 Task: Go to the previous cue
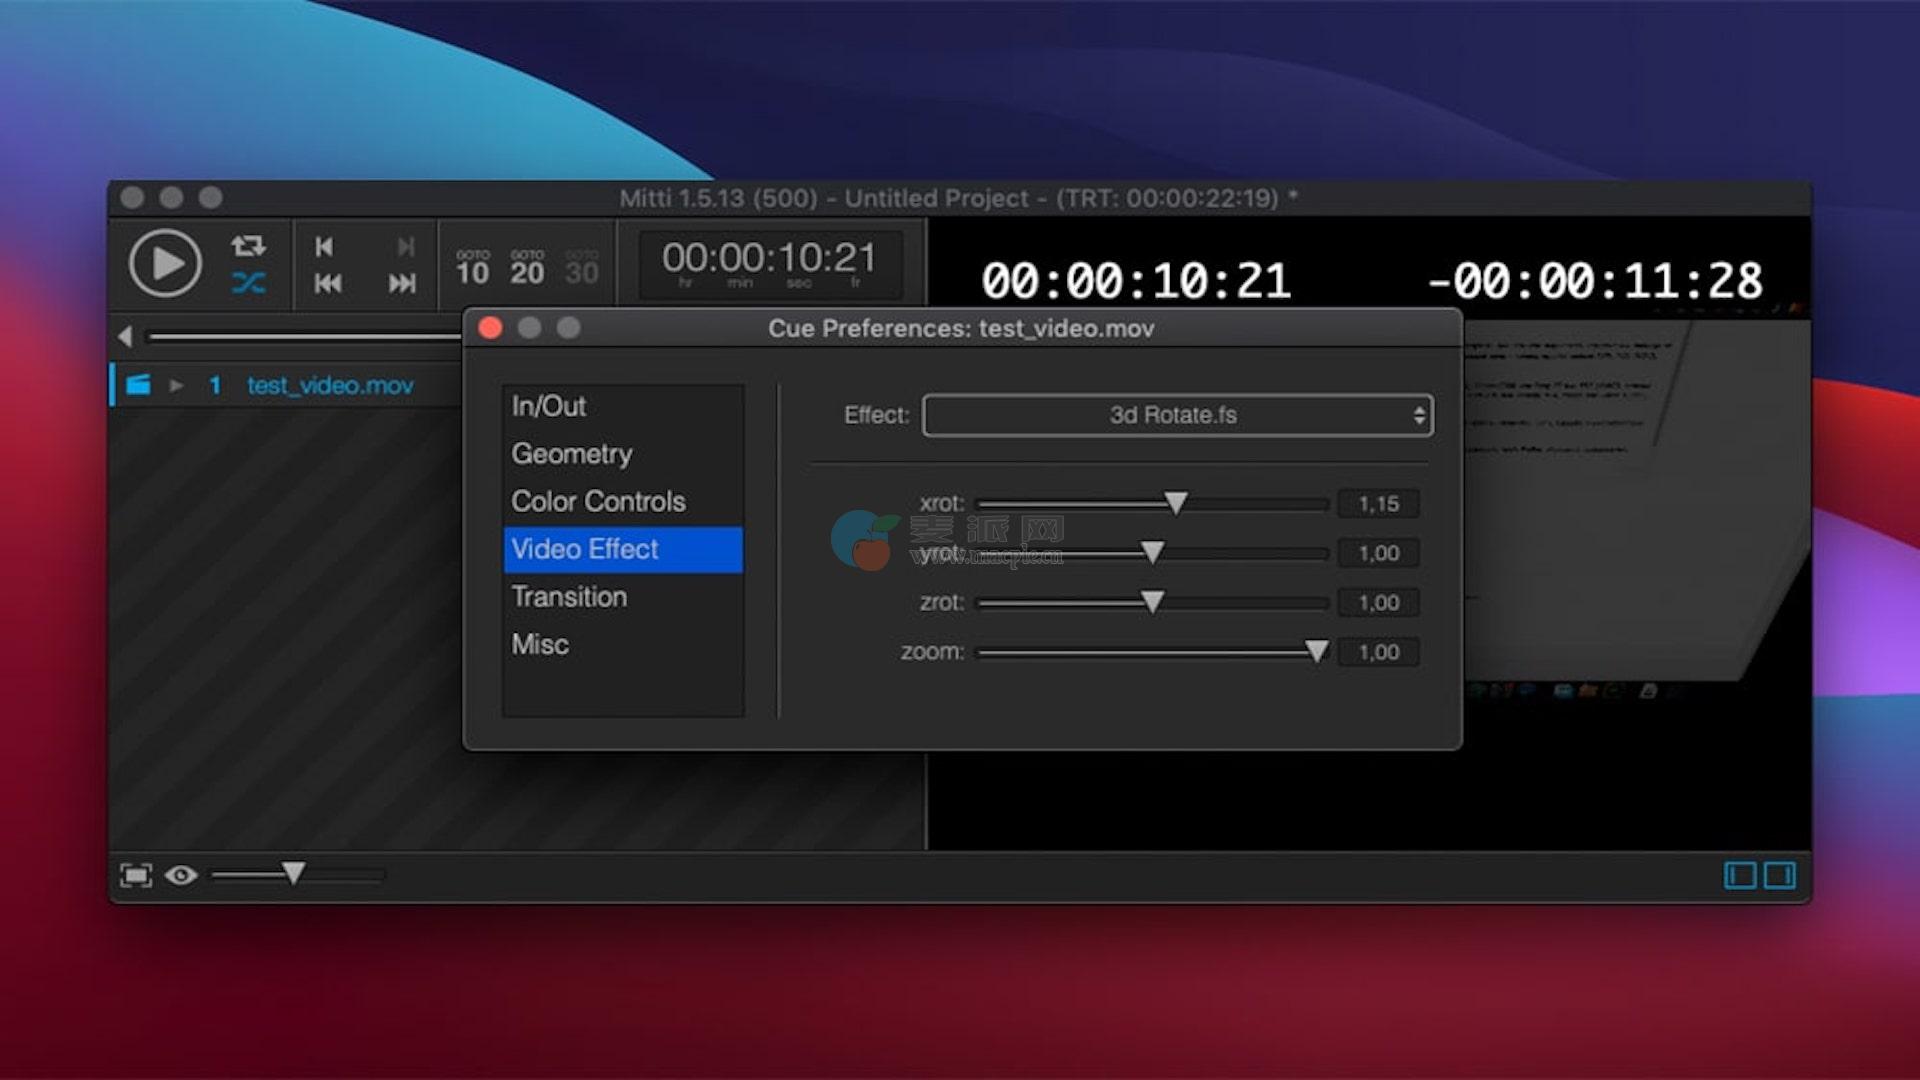(327, 284)
